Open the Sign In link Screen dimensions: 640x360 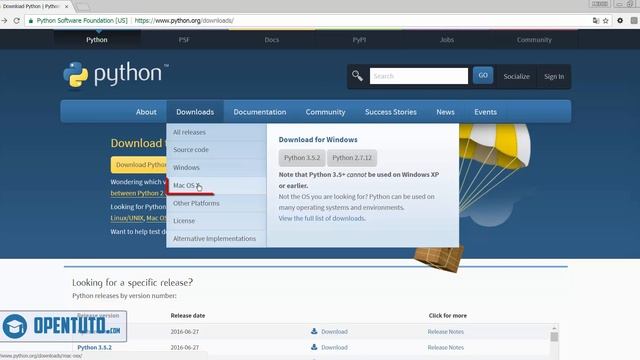pyautogui.click(x=554, y=76)
